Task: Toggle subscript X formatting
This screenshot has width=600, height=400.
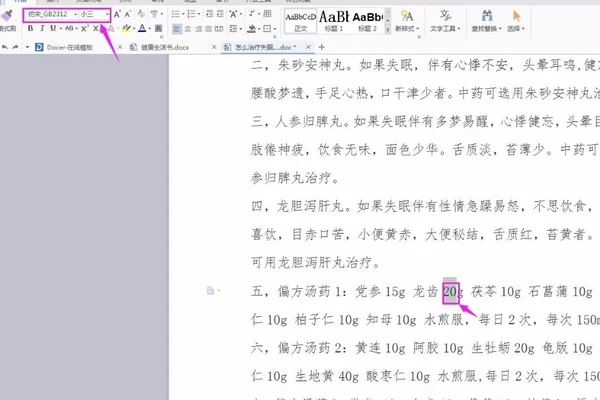Action: click(95, 28)
